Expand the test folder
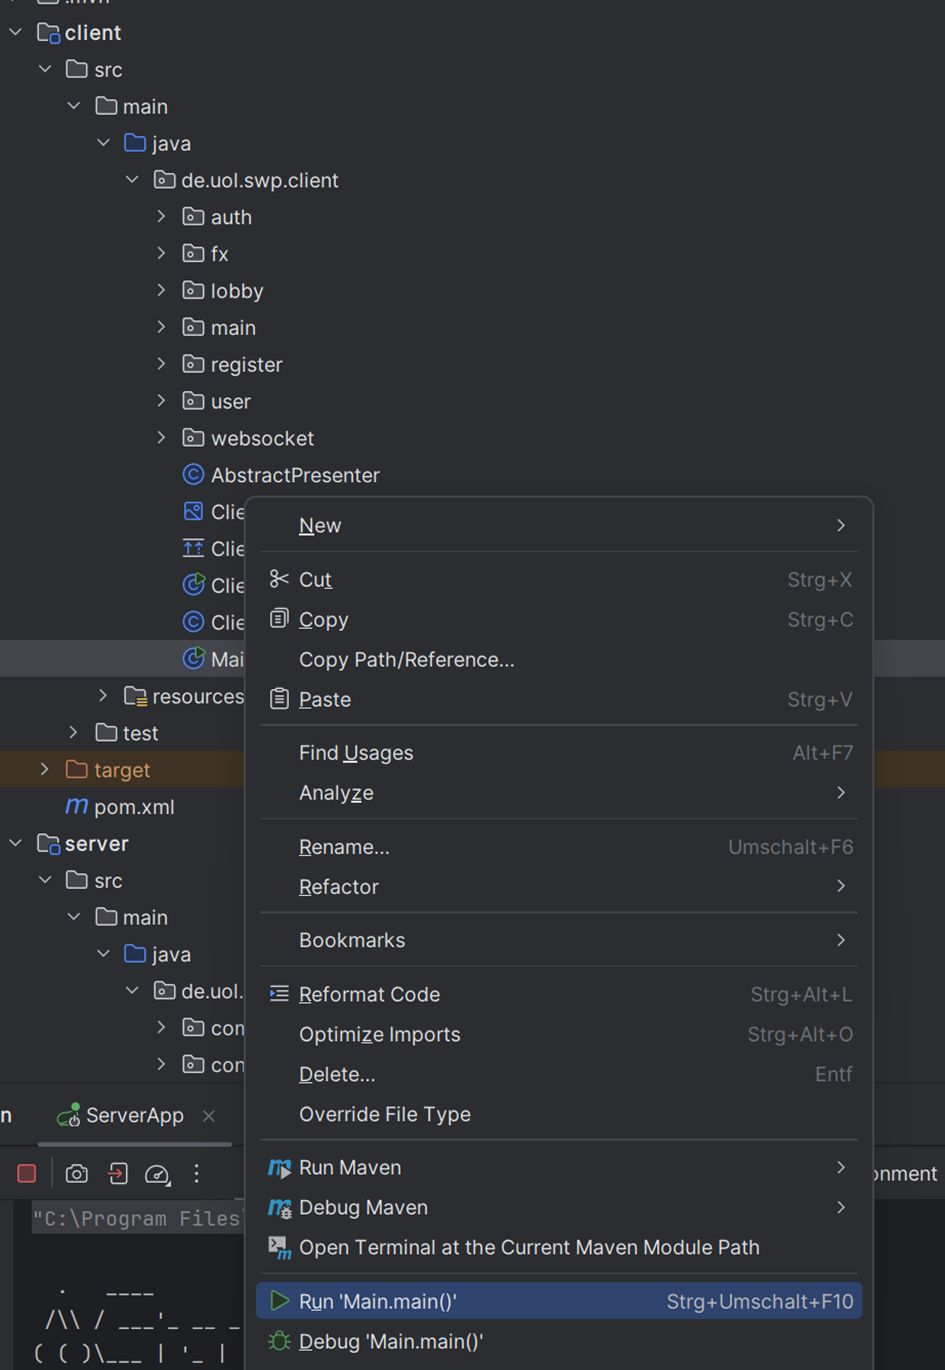This screenshot has width=945, height=1370. 74,733
